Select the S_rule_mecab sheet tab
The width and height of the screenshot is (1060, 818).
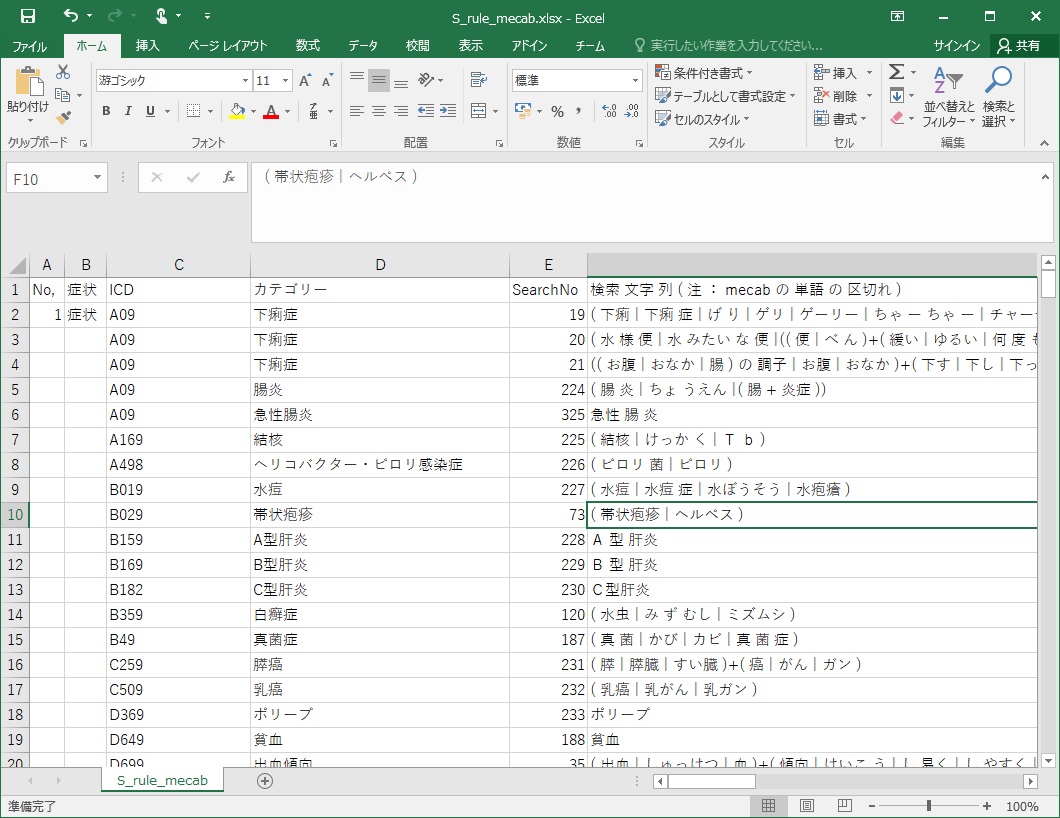point(162,781)
